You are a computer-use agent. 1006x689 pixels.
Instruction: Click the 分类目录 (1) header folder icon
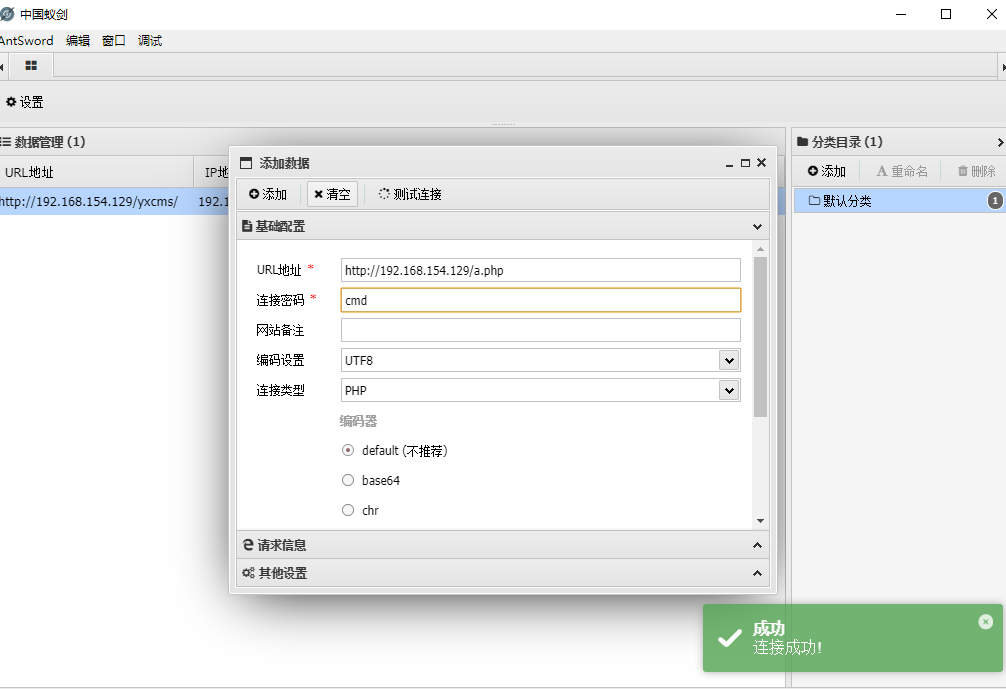click(x=802, y=142)
